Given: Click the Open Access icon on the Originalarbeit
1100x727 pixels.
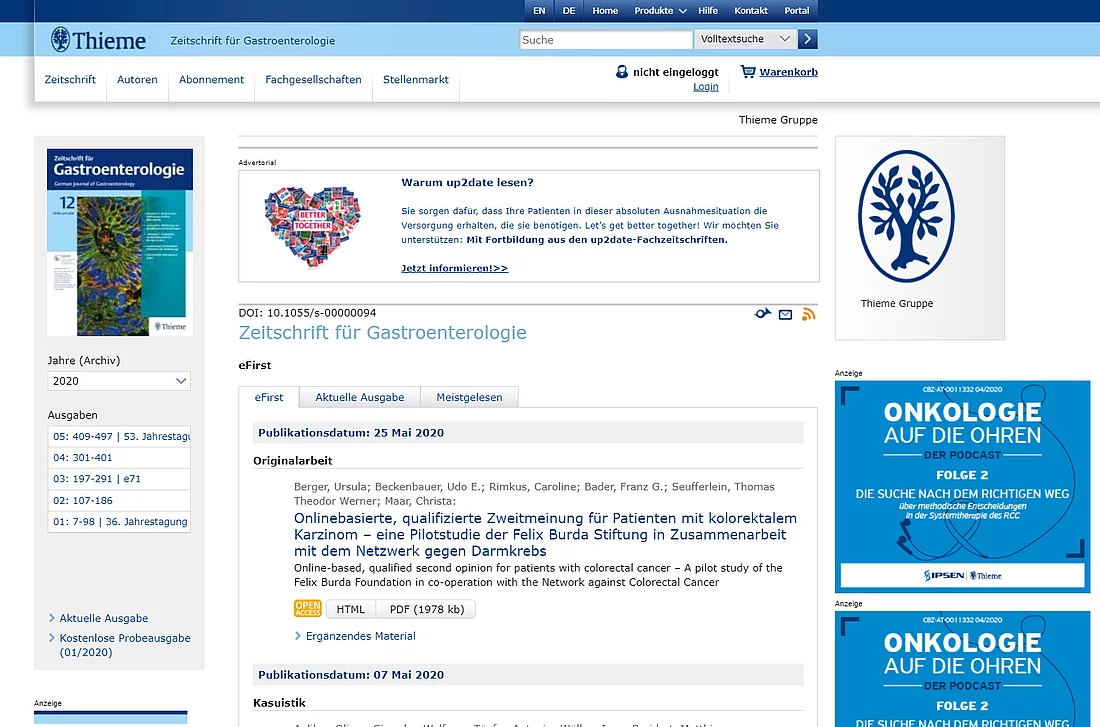Looking at the screenshot, I should pyautogui.click(x=307, y=608).
